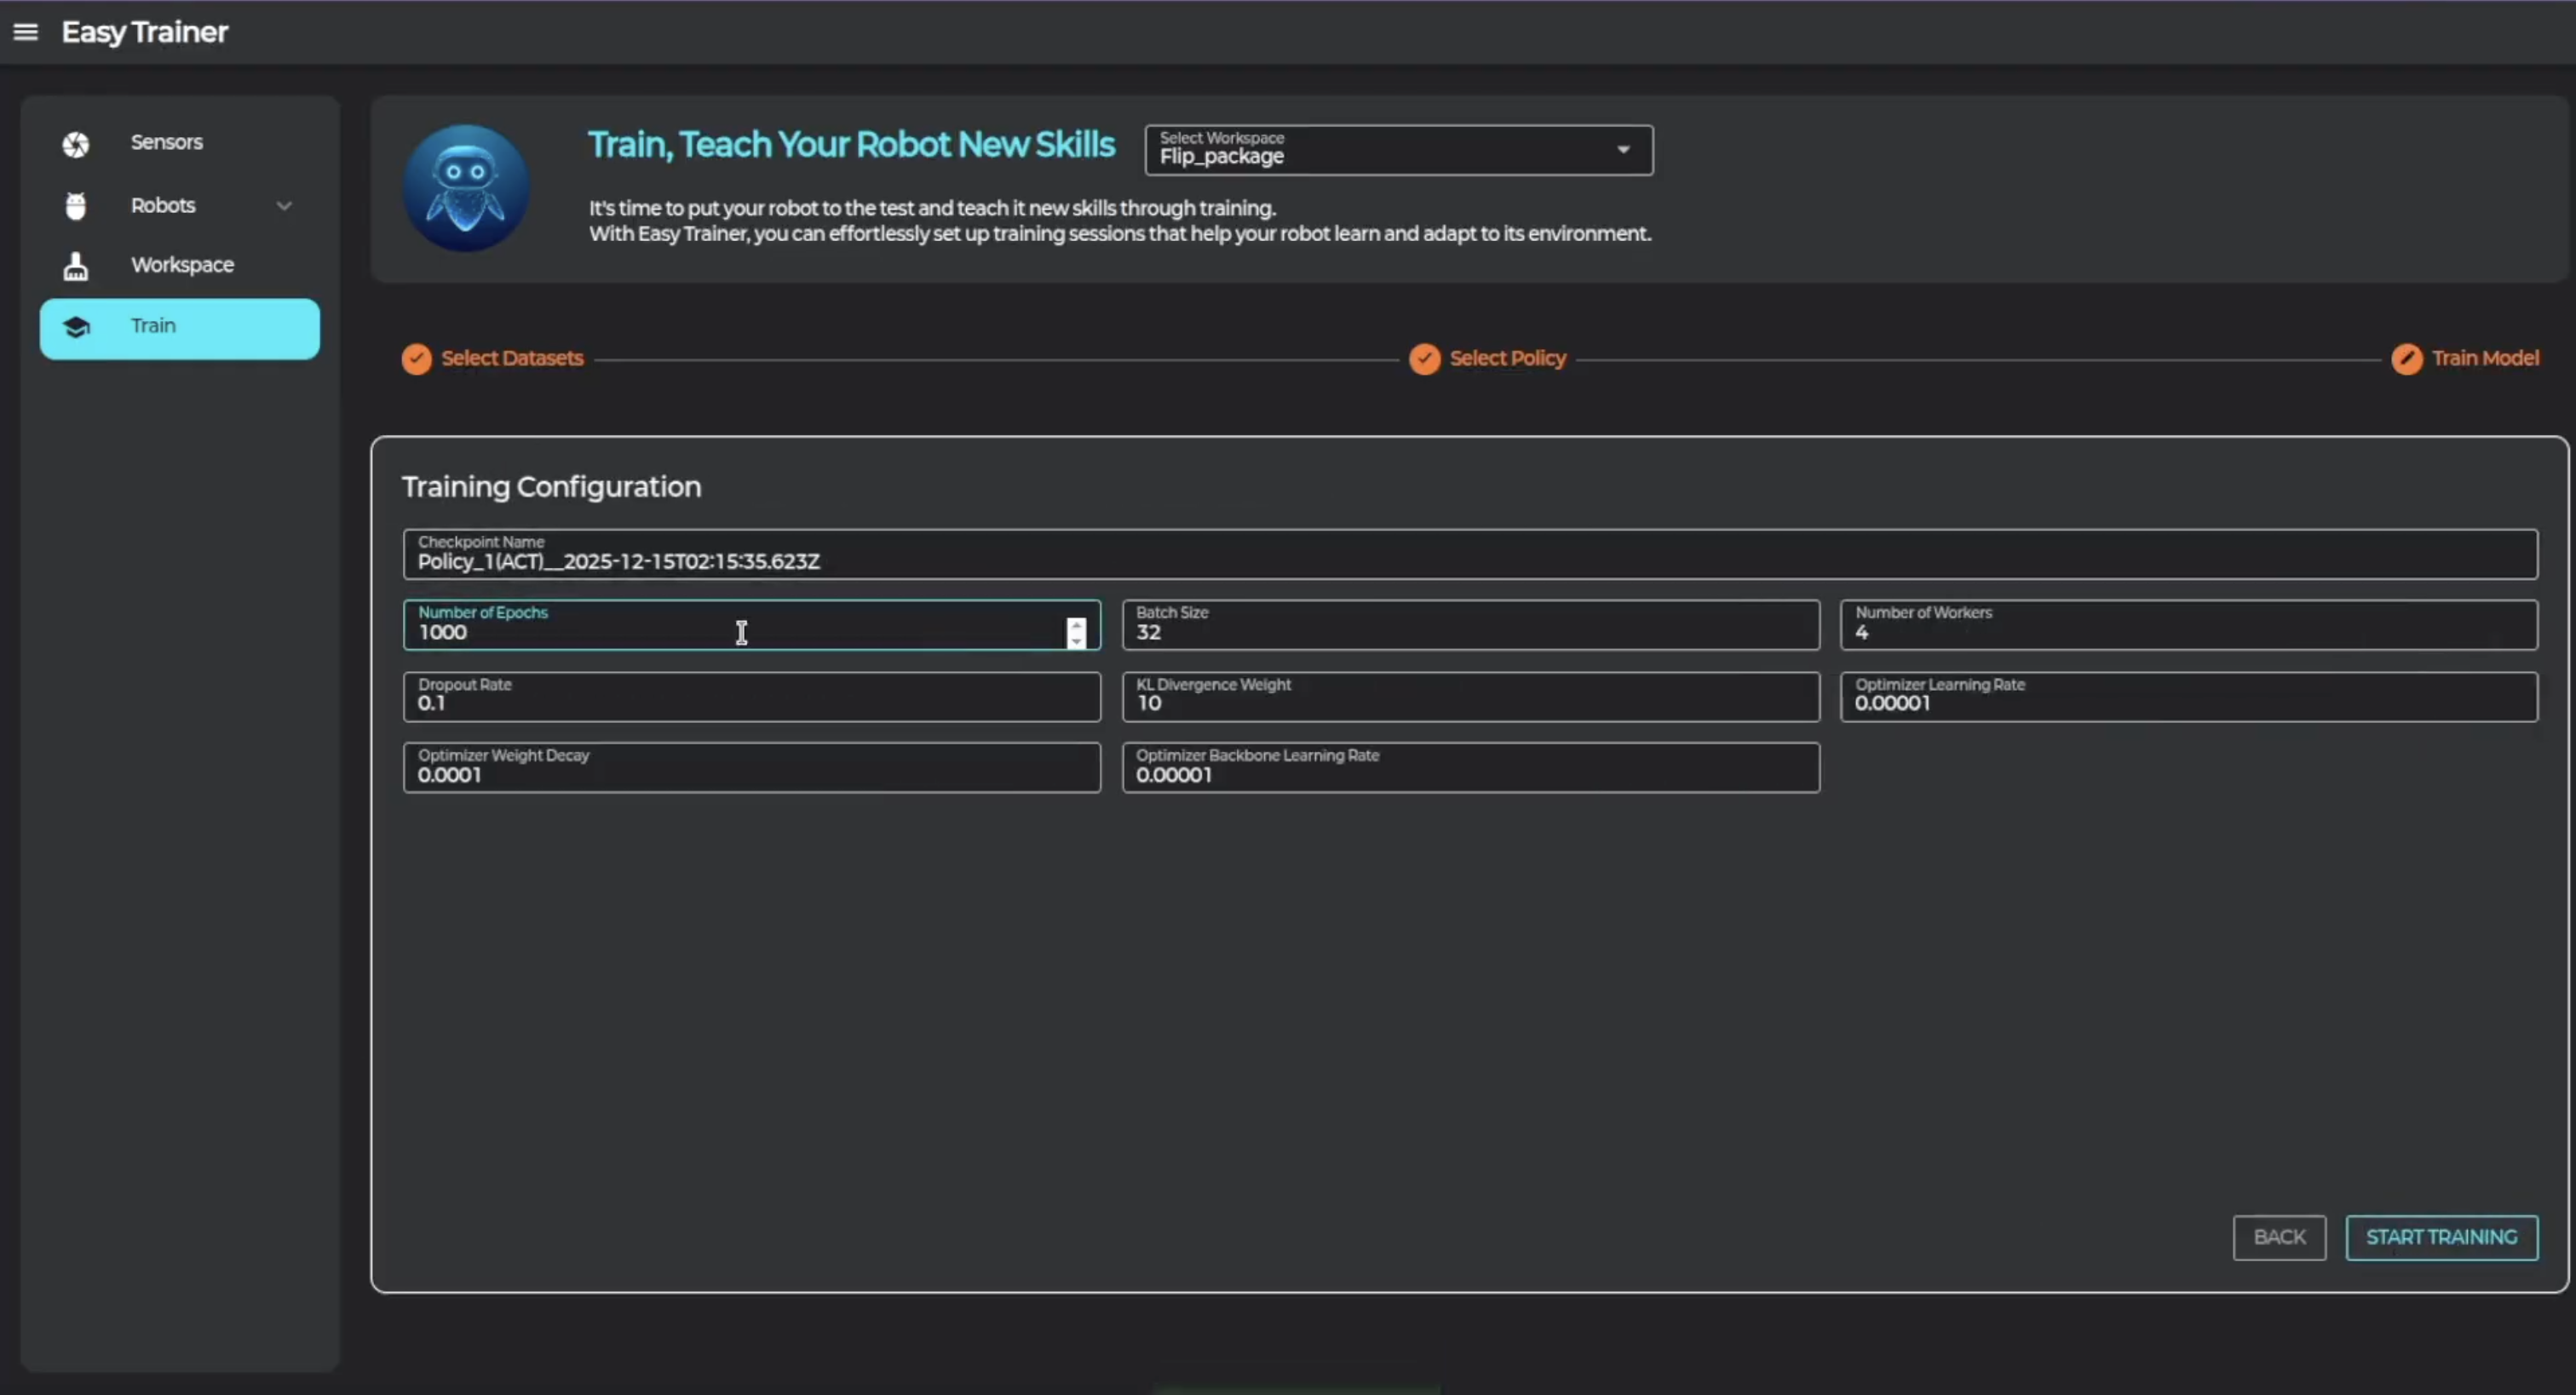Click the Train Model pencil step icon
Viewport: 2576px width, 1395px height.
point(2406,359)
